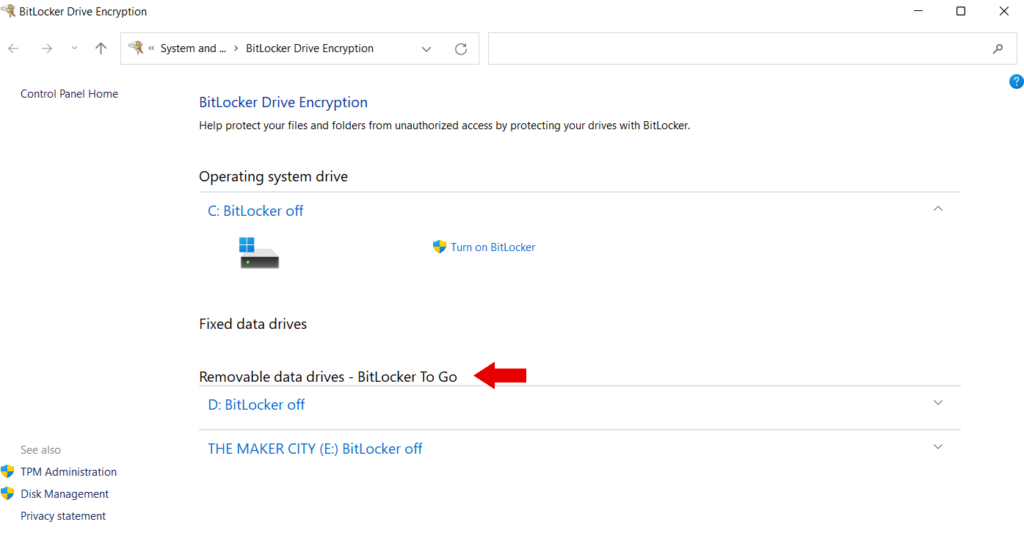The image size is (1024, 533).
Task: Click the shield icon next to Disk Management
Action: point(8,494)
